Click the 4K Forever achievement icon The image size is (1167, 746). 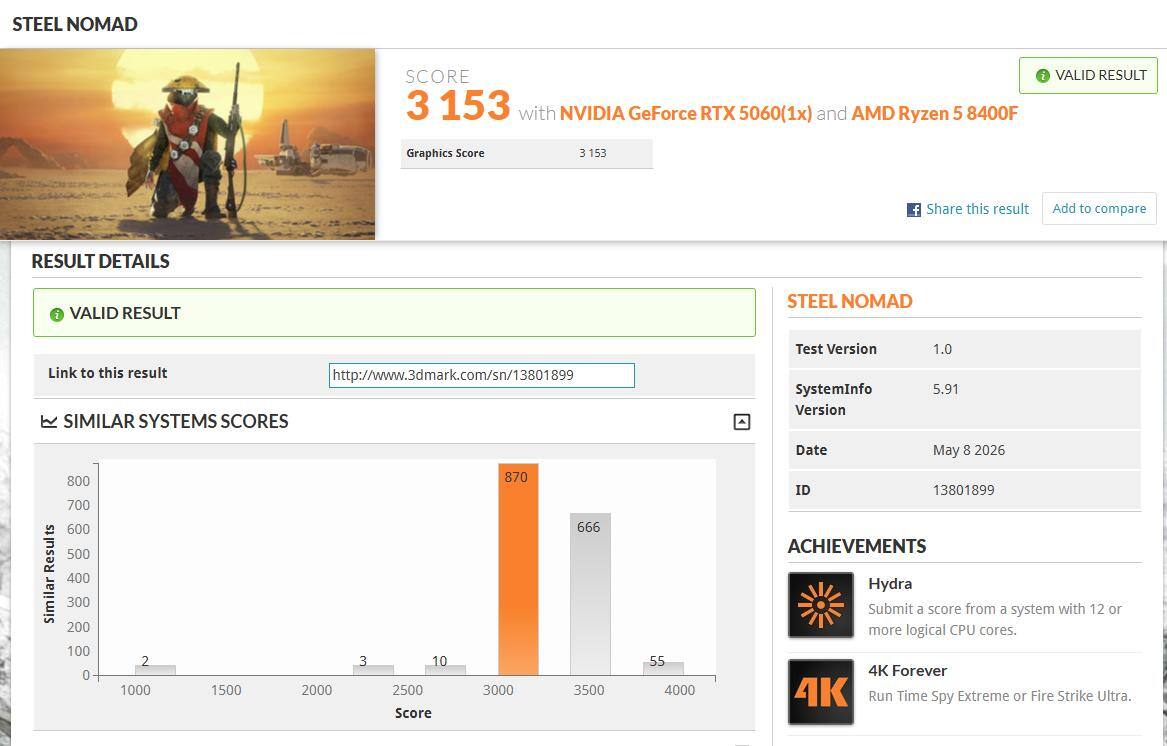click(x=821, y=692)
